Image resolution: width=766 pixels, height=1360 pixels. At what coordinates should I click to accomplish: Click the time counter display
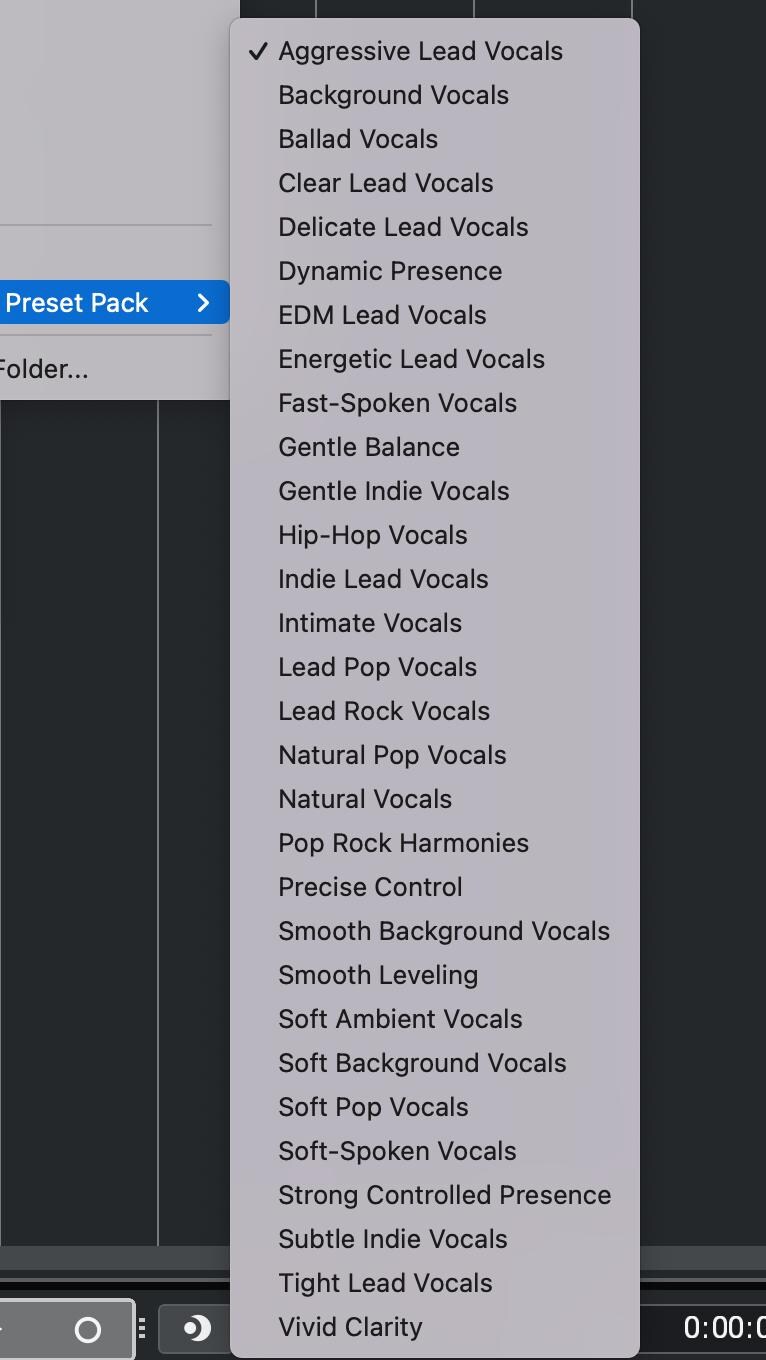pos(723,1328)
